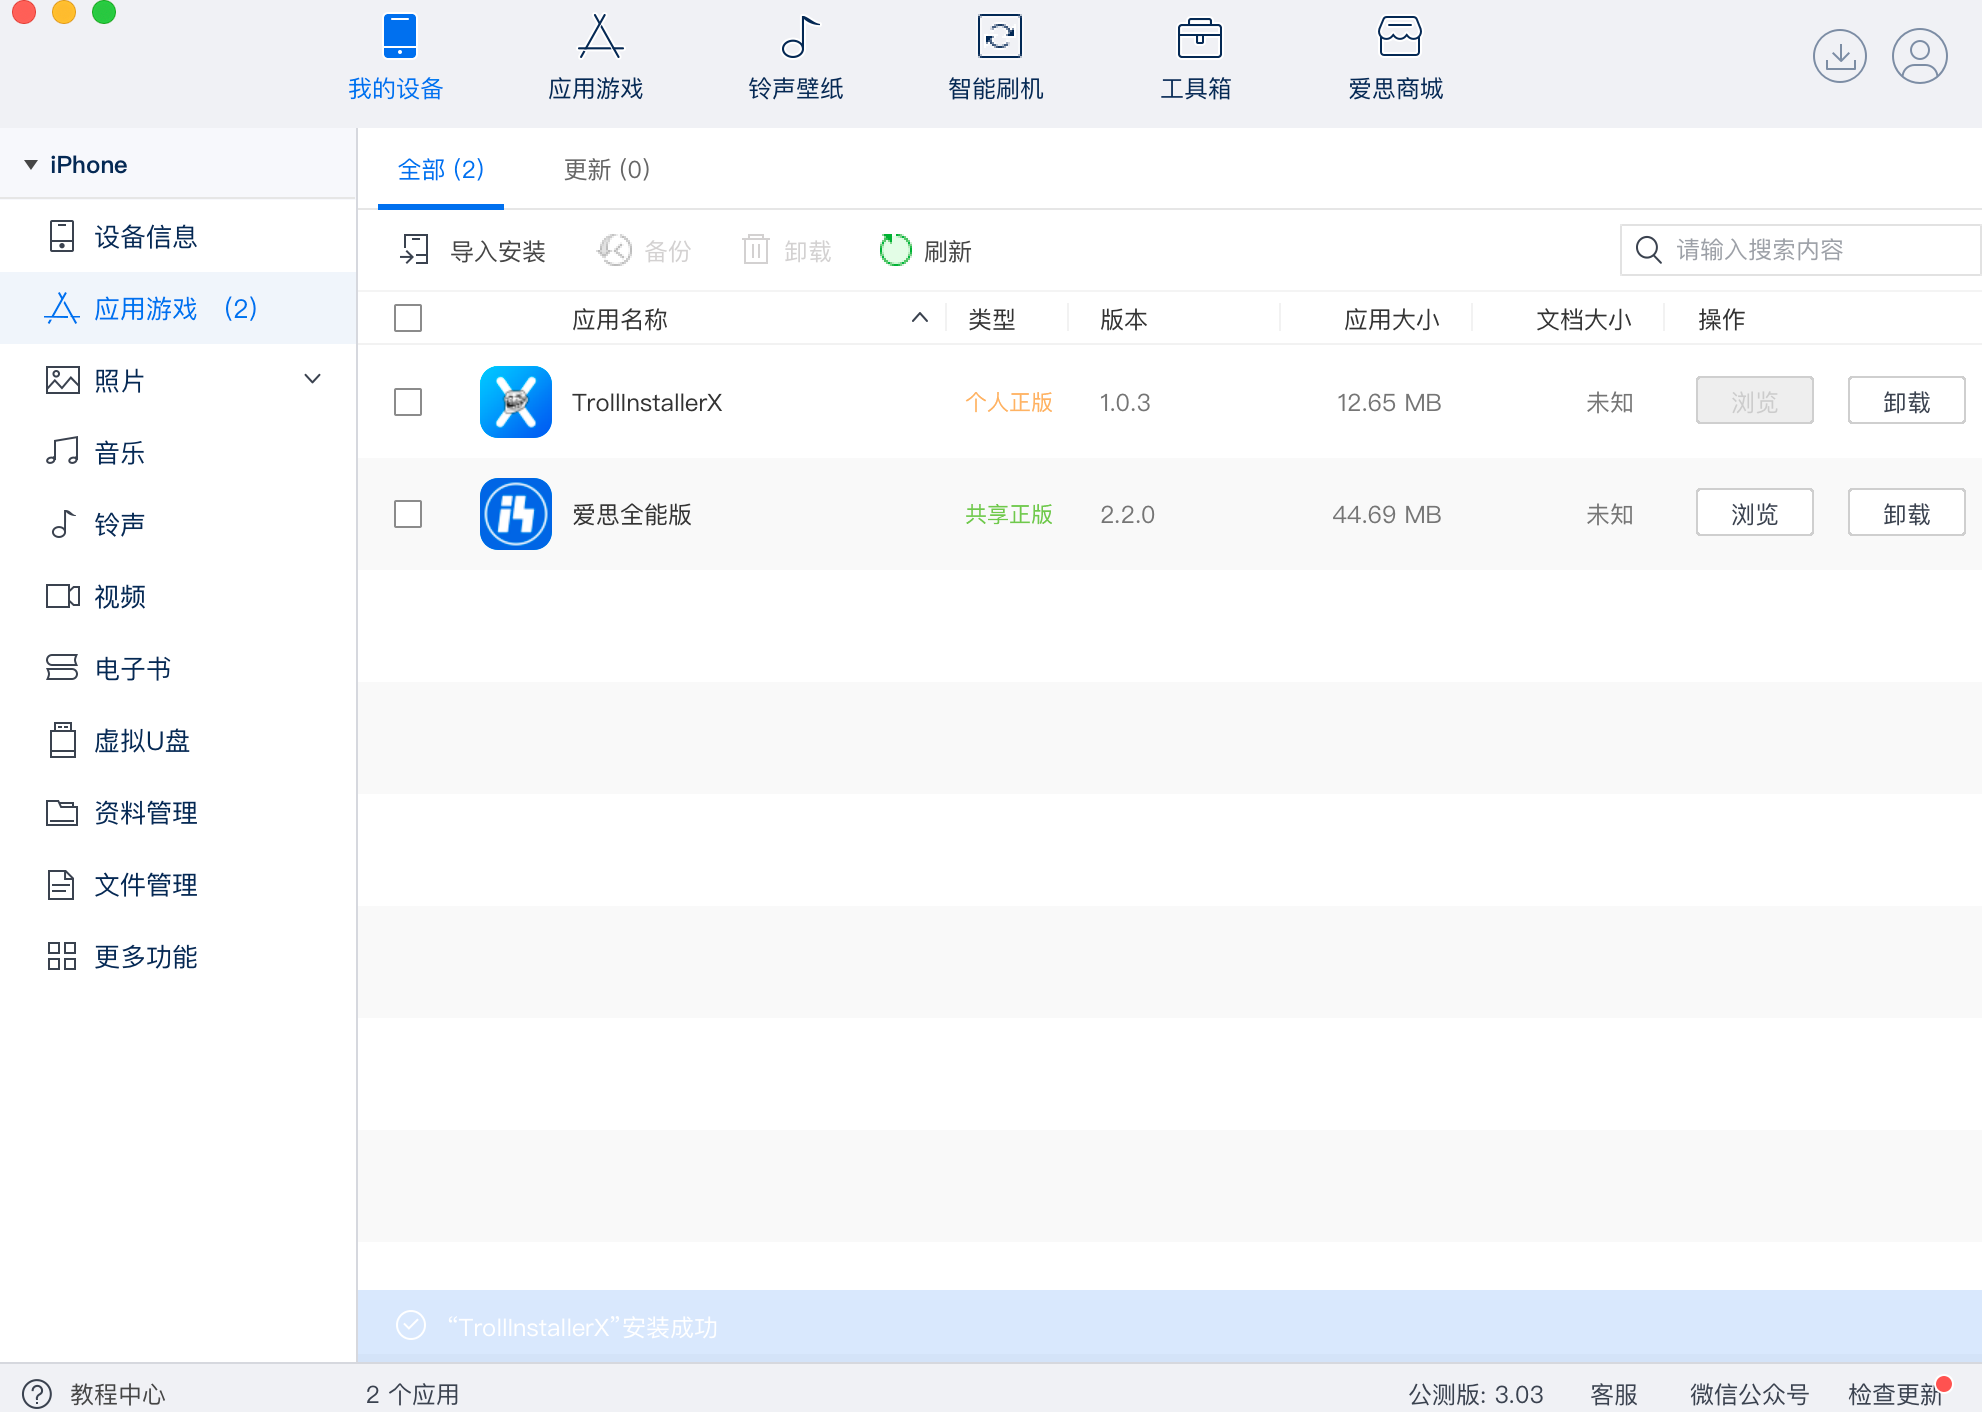This screenshot has height=1412, width=1982.
Task: Sort by 应用名称 column arrow
Action: 920,318
